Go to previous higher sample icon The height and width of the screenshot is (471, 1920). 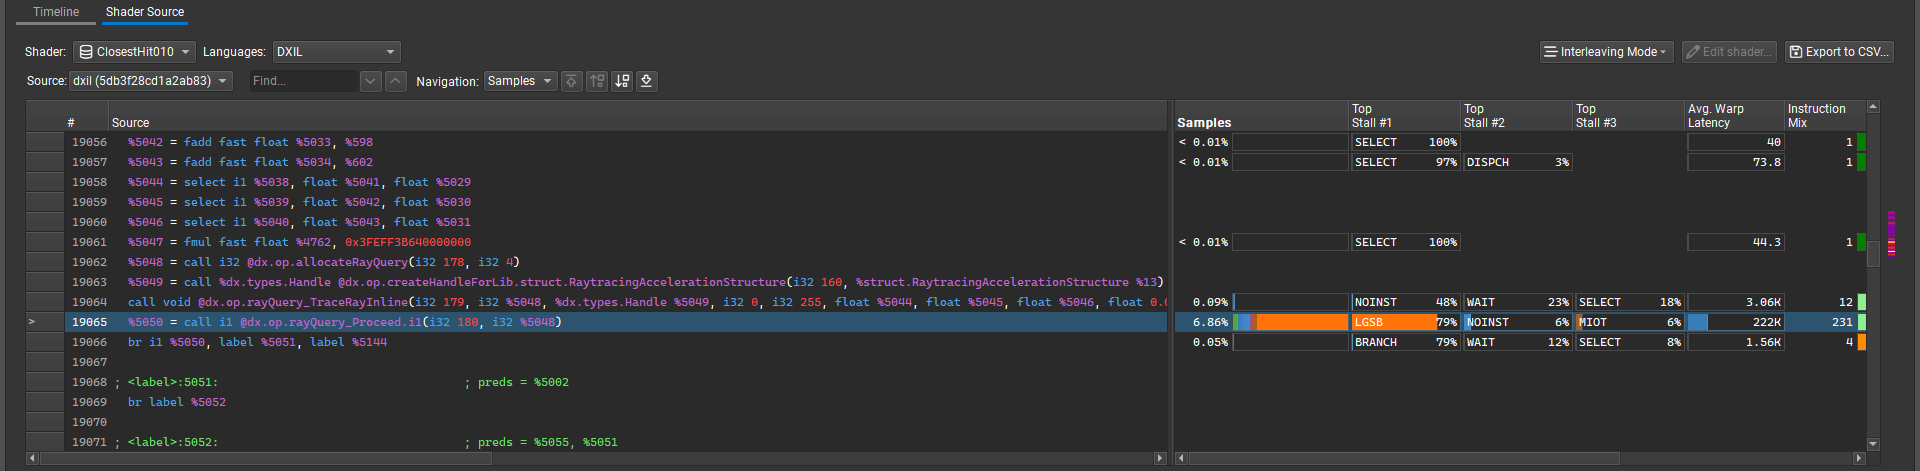point(597,81)
